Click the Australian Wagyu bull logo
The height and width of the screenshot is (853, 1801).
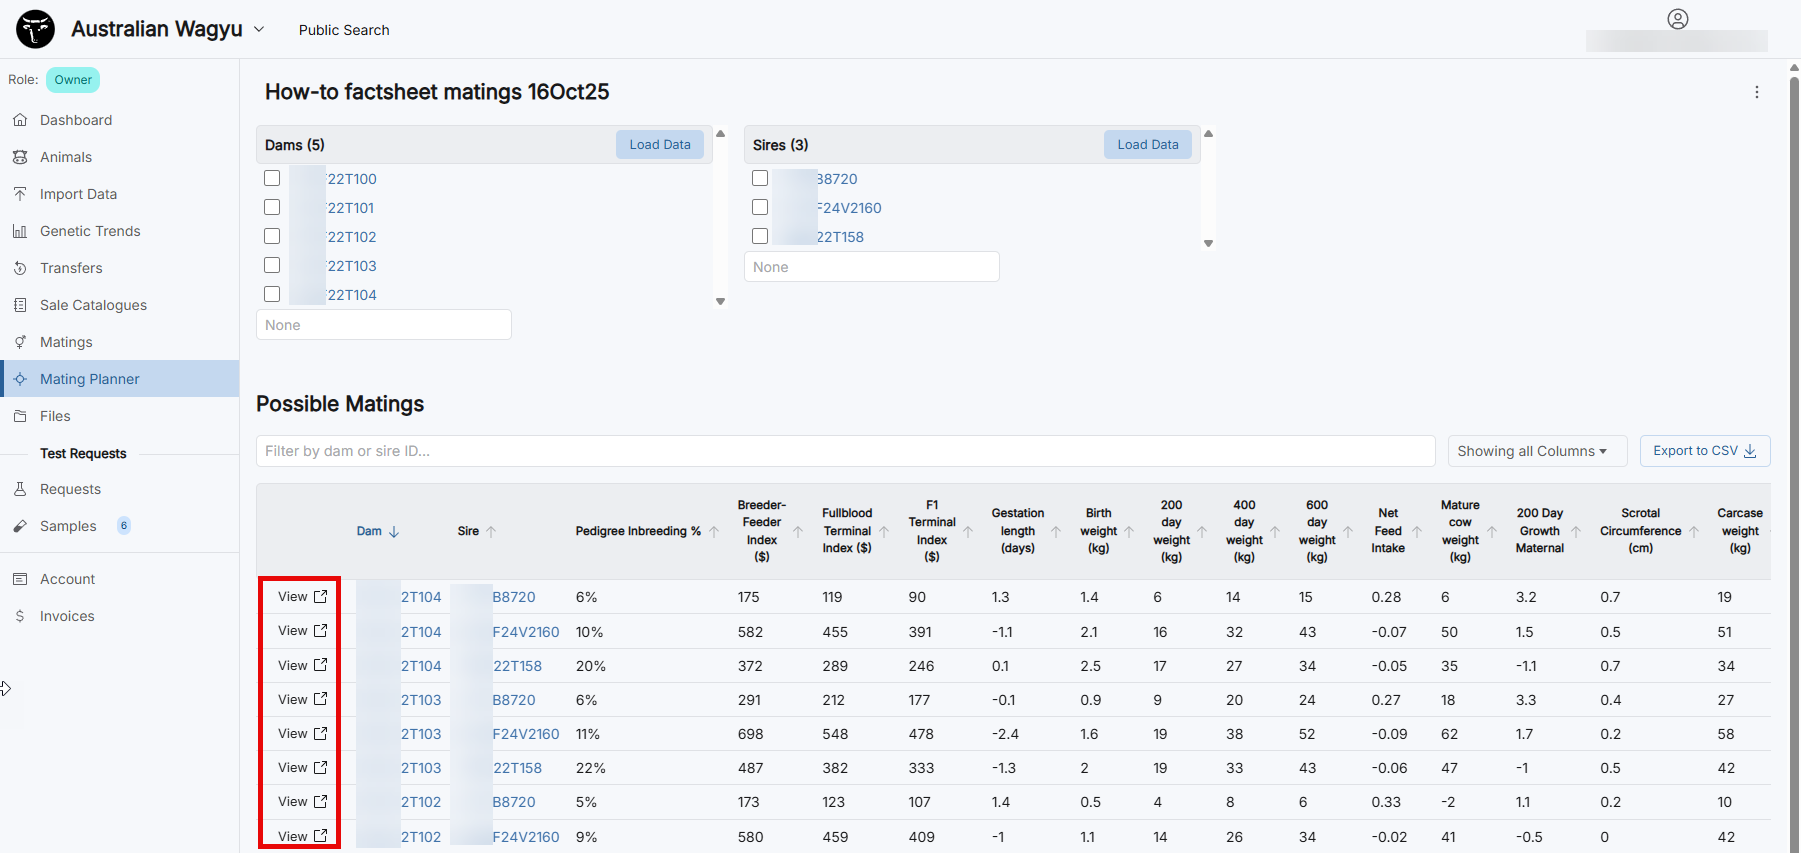(36, 29)
